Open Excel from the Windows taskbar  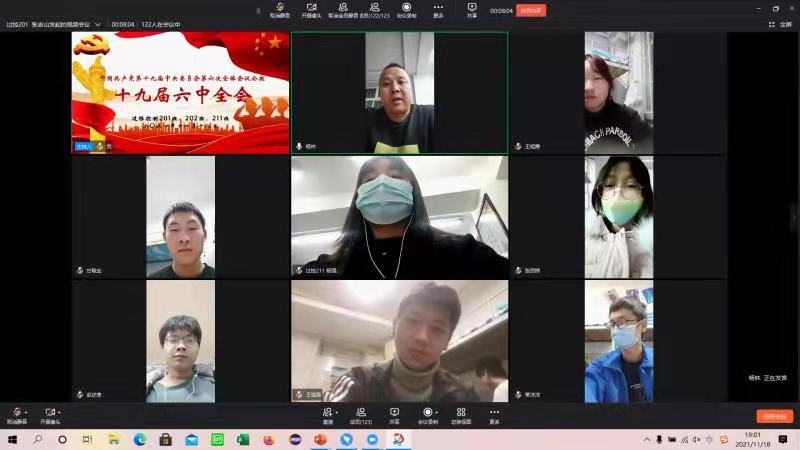(242, 439)
